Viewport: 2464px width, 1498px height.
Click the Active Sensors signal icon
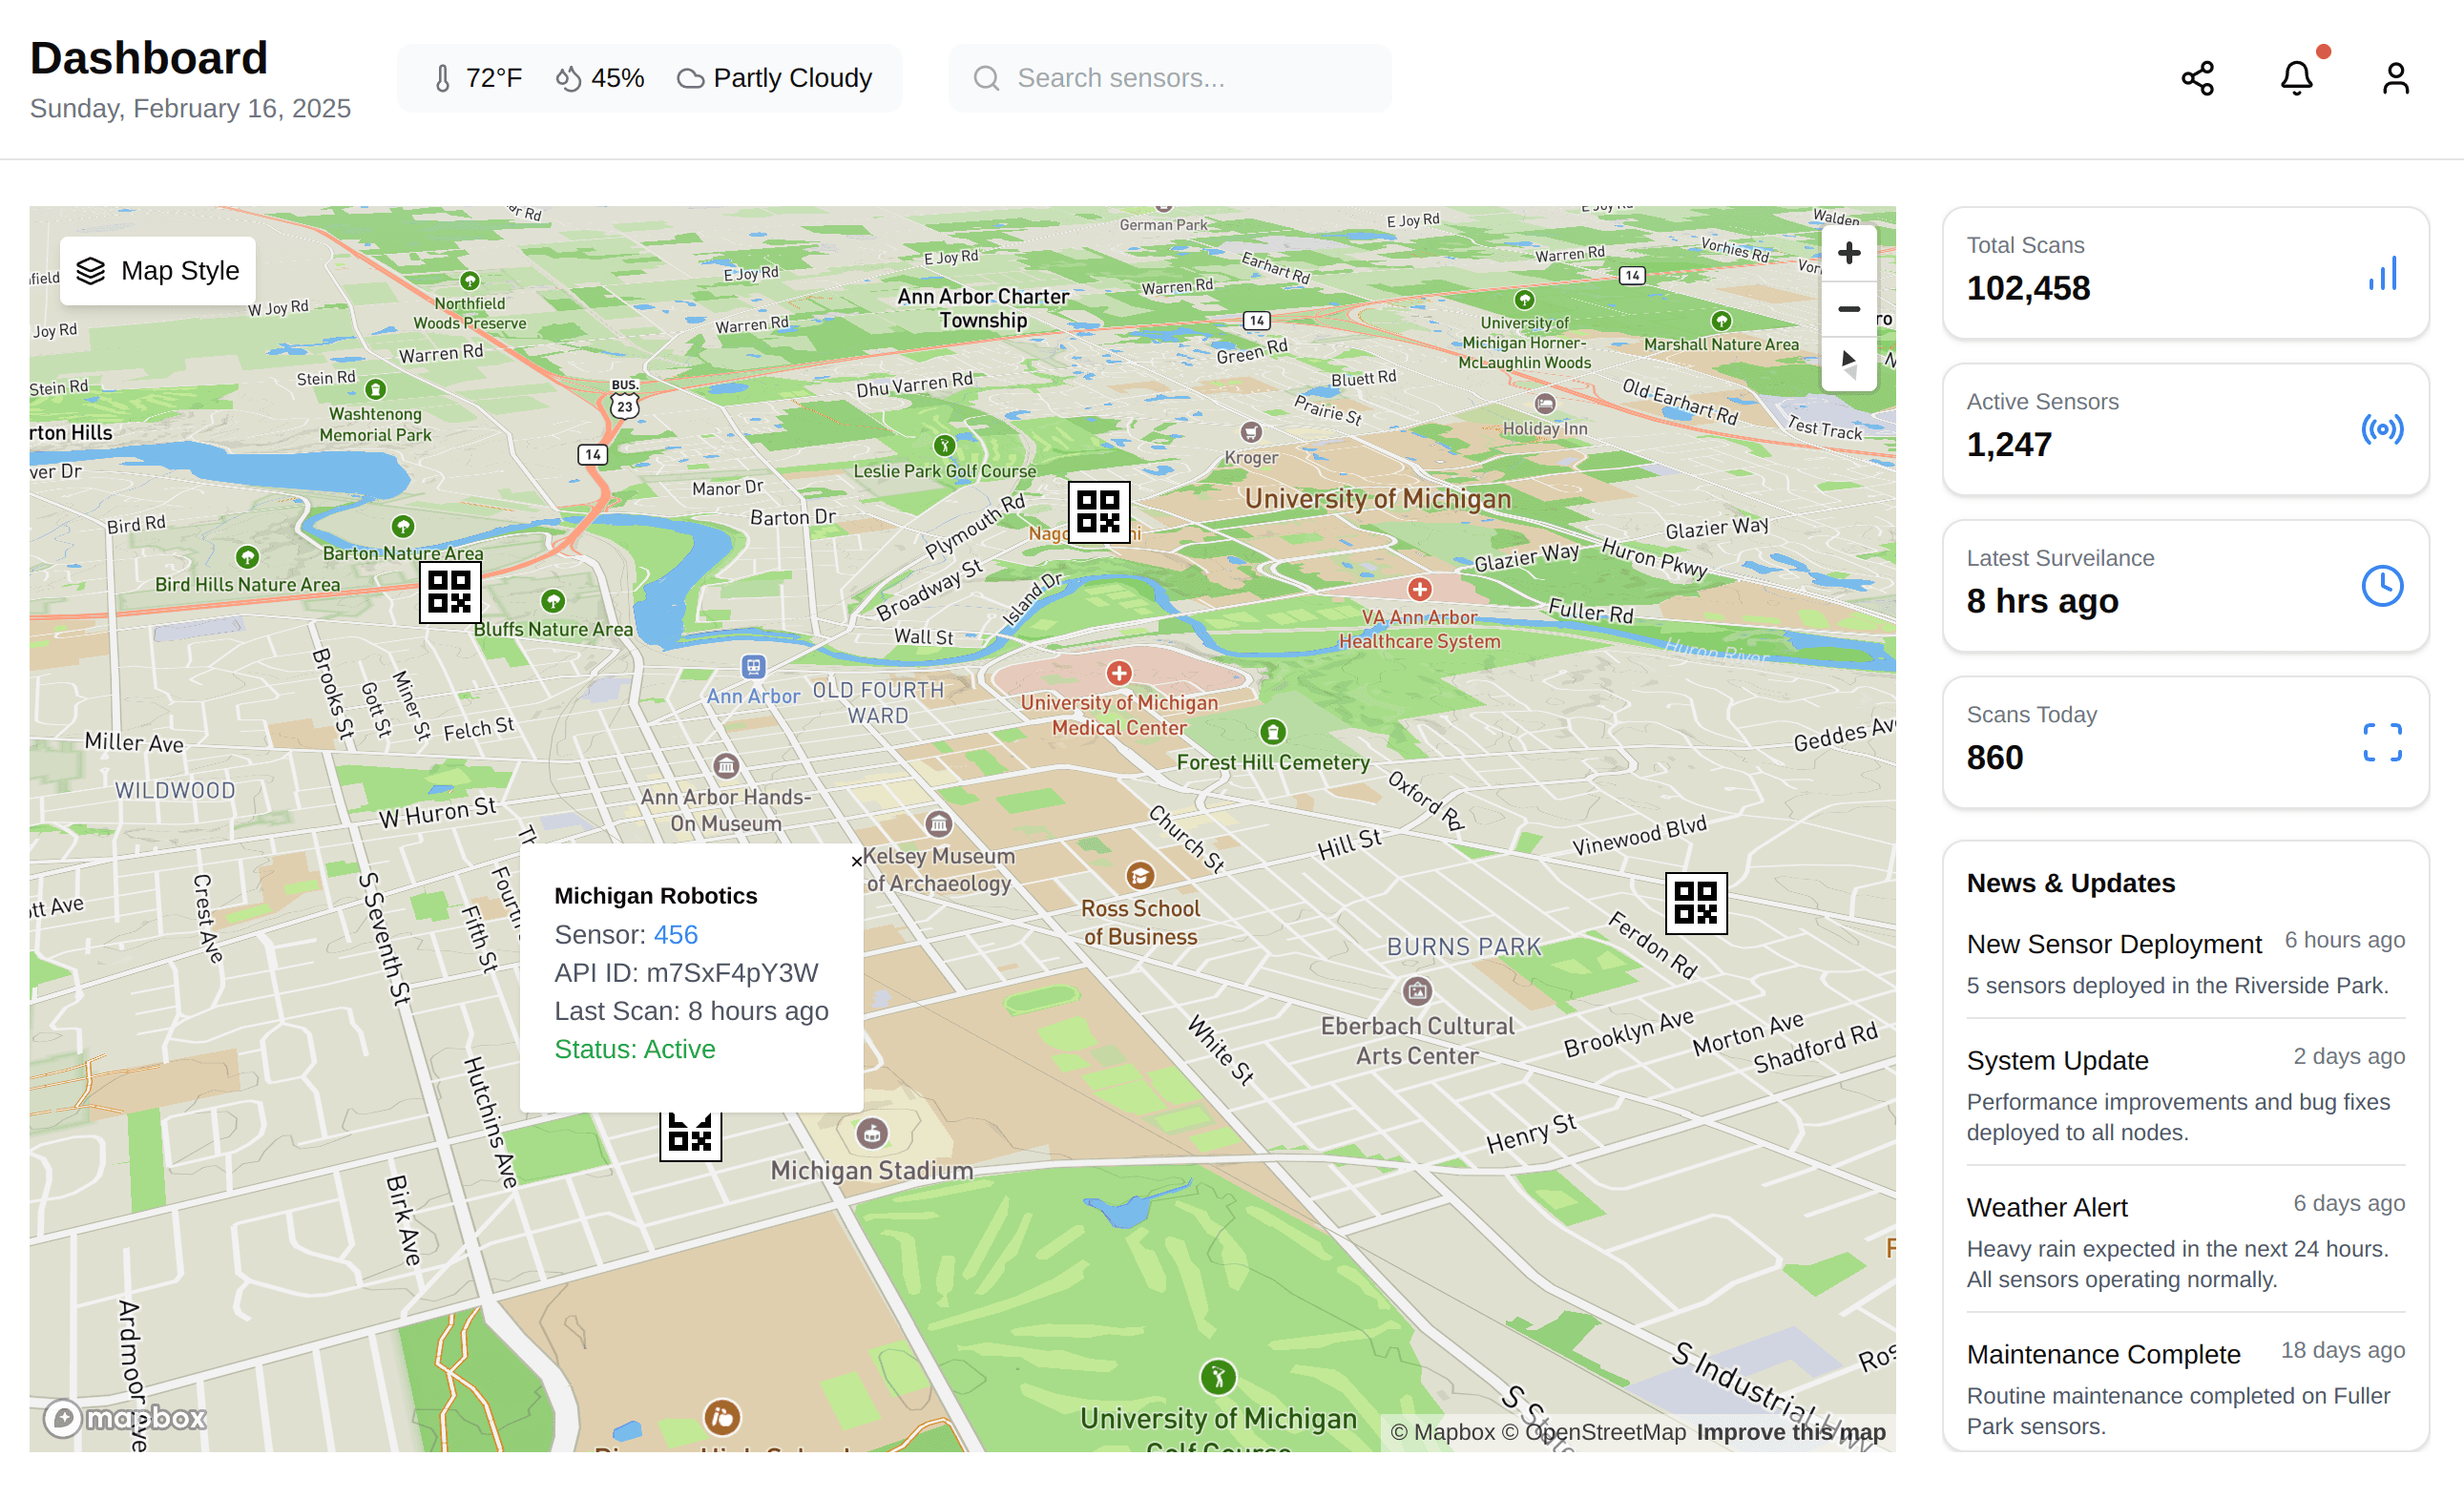click(2382, 429)
